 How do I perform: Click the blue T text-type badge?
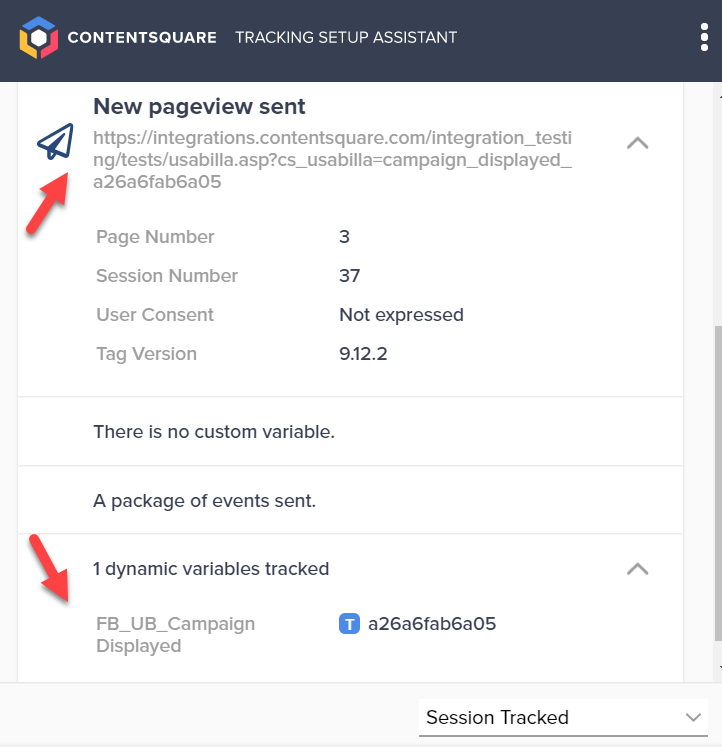click(349, 624)
